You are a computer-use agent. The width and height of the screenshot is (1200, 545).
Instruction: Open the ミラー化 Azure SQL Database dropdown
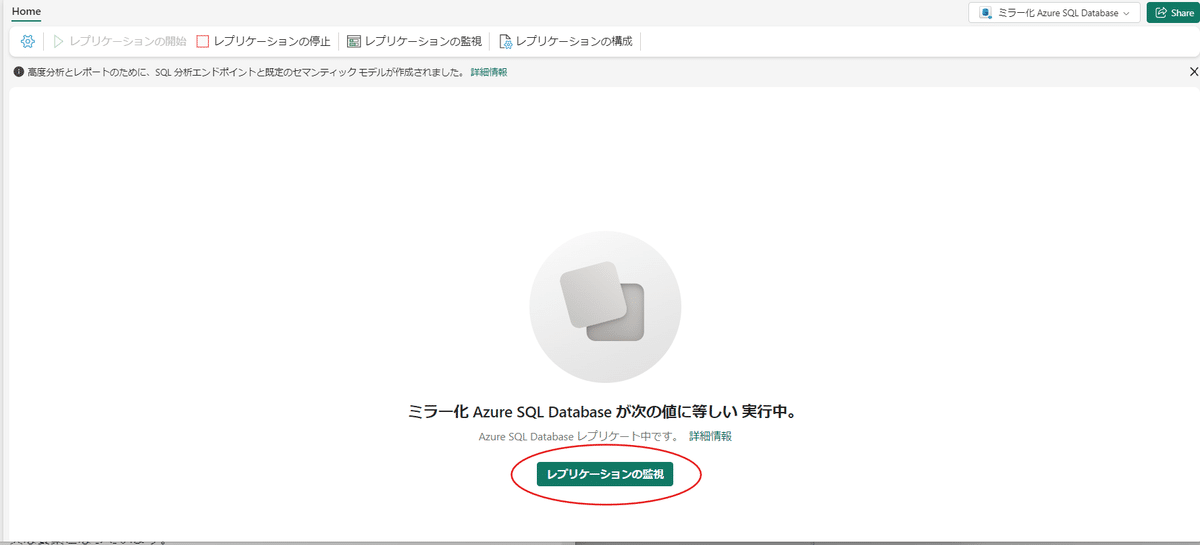(x=1054, y=13)
